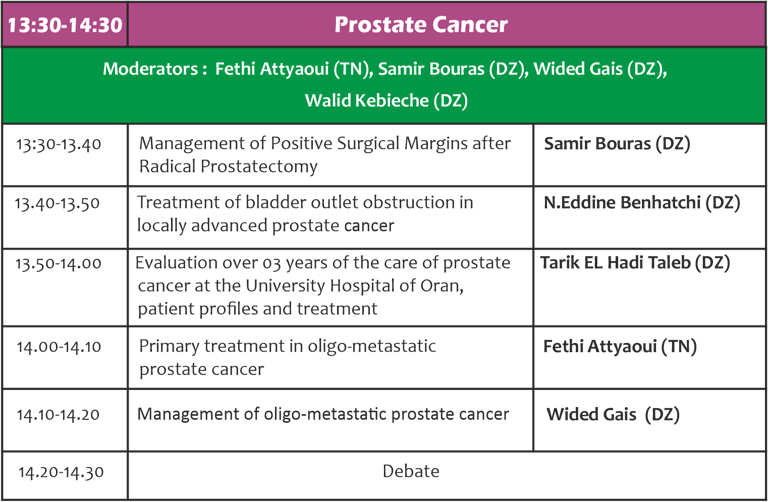The image size is (768, 502).
Task: Select the Prostate Cancer session title
Action: [421, 24]
